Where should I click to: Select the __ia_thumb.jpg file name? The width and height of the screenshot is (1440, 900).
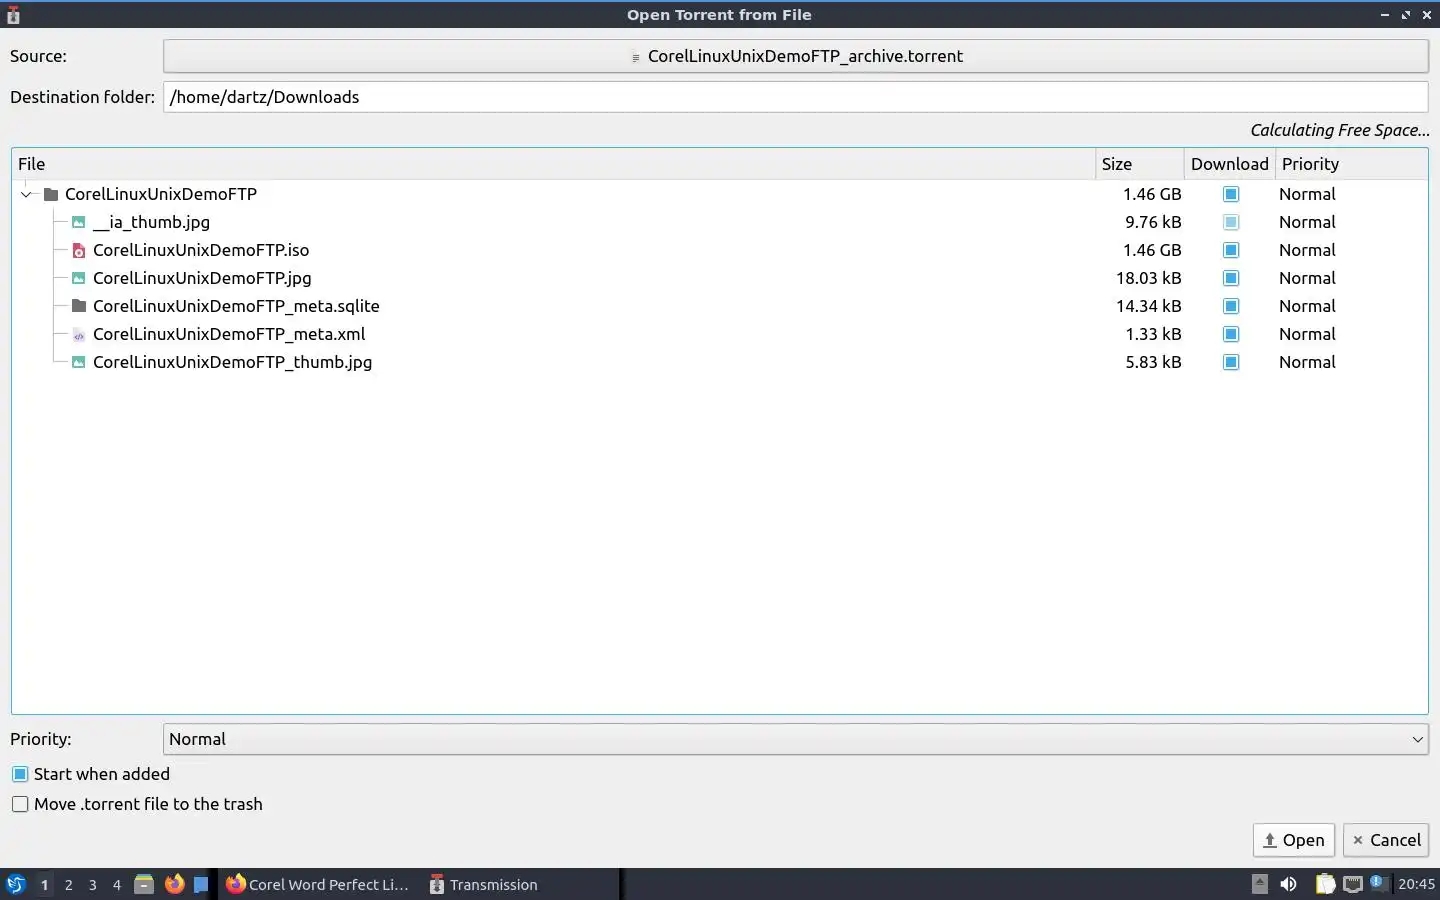[x=151, y=222]
